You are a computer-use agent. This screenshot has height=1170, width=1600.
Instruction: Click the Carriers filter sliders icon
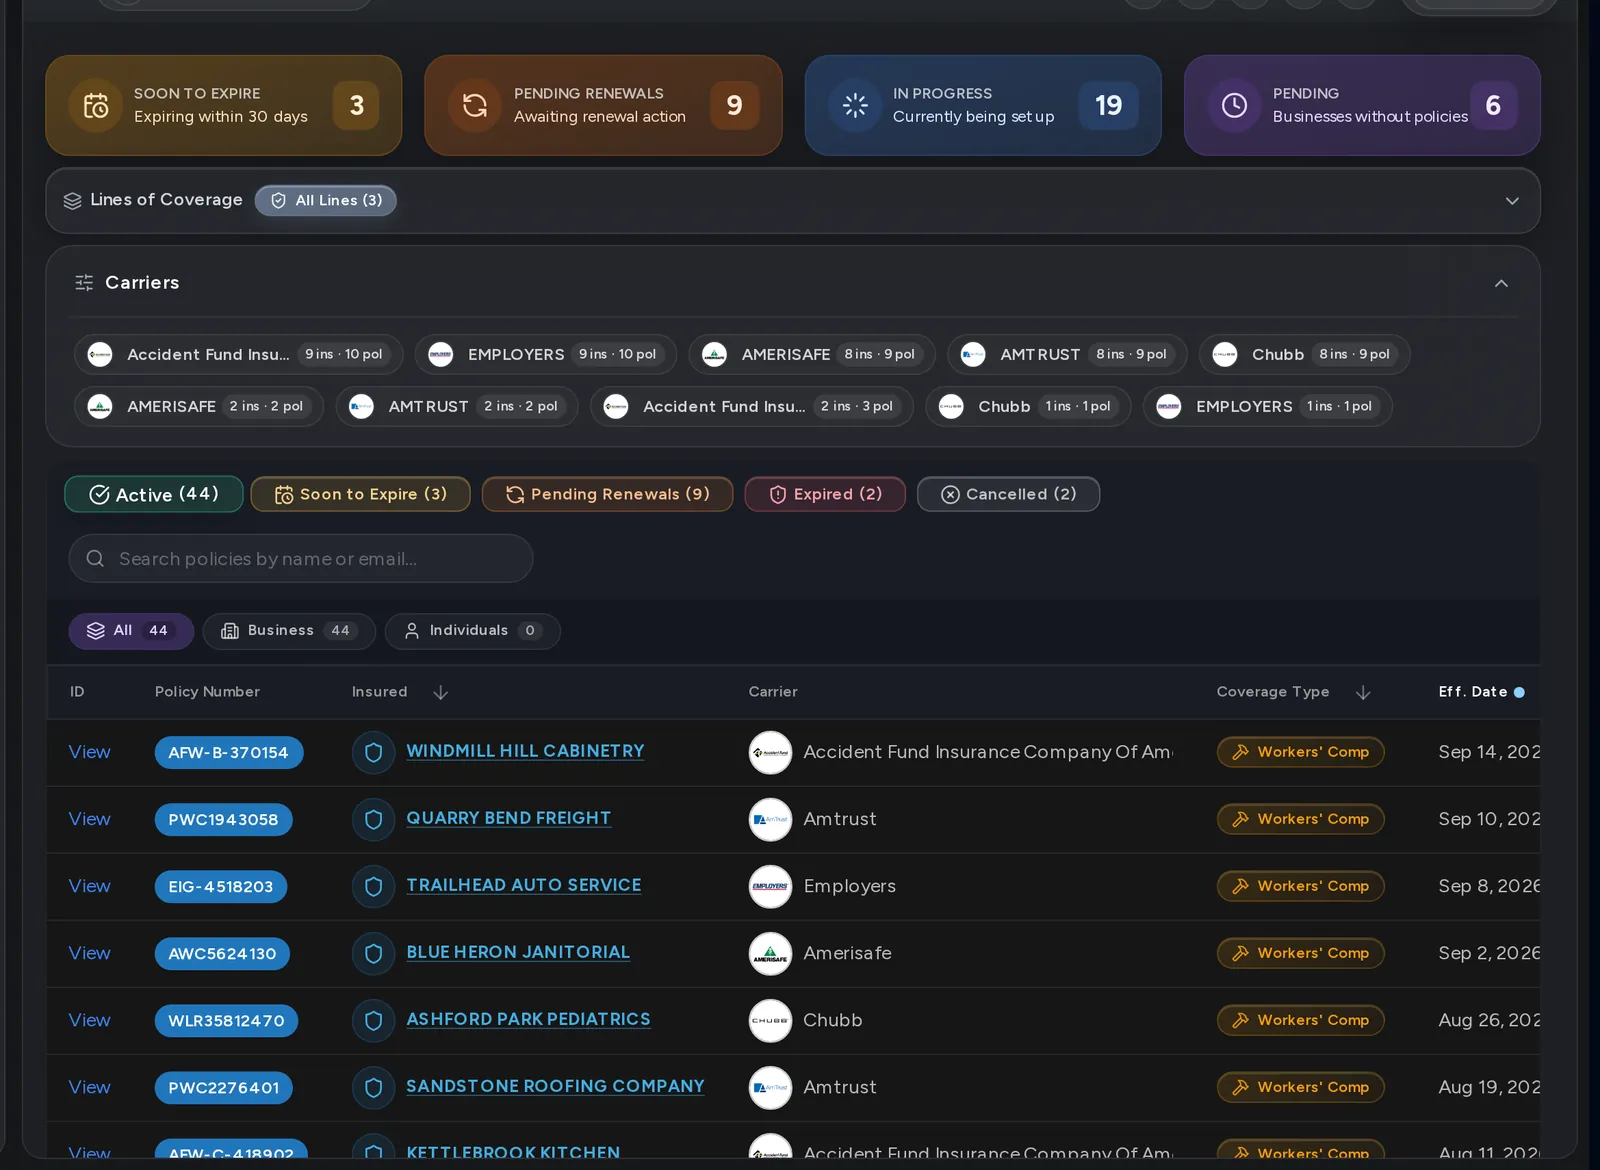(84, 283)
